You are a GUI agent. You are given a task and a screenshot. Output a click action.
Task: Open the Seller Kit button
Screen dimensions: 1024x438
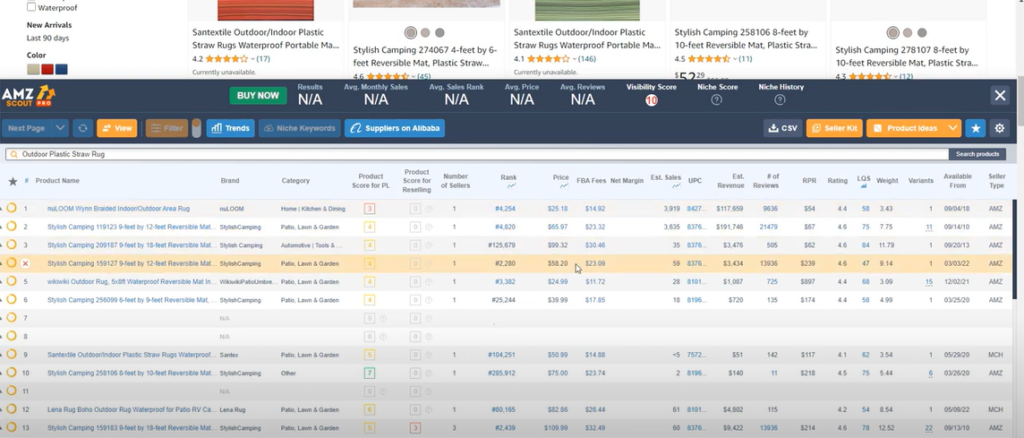coord(835,129)
